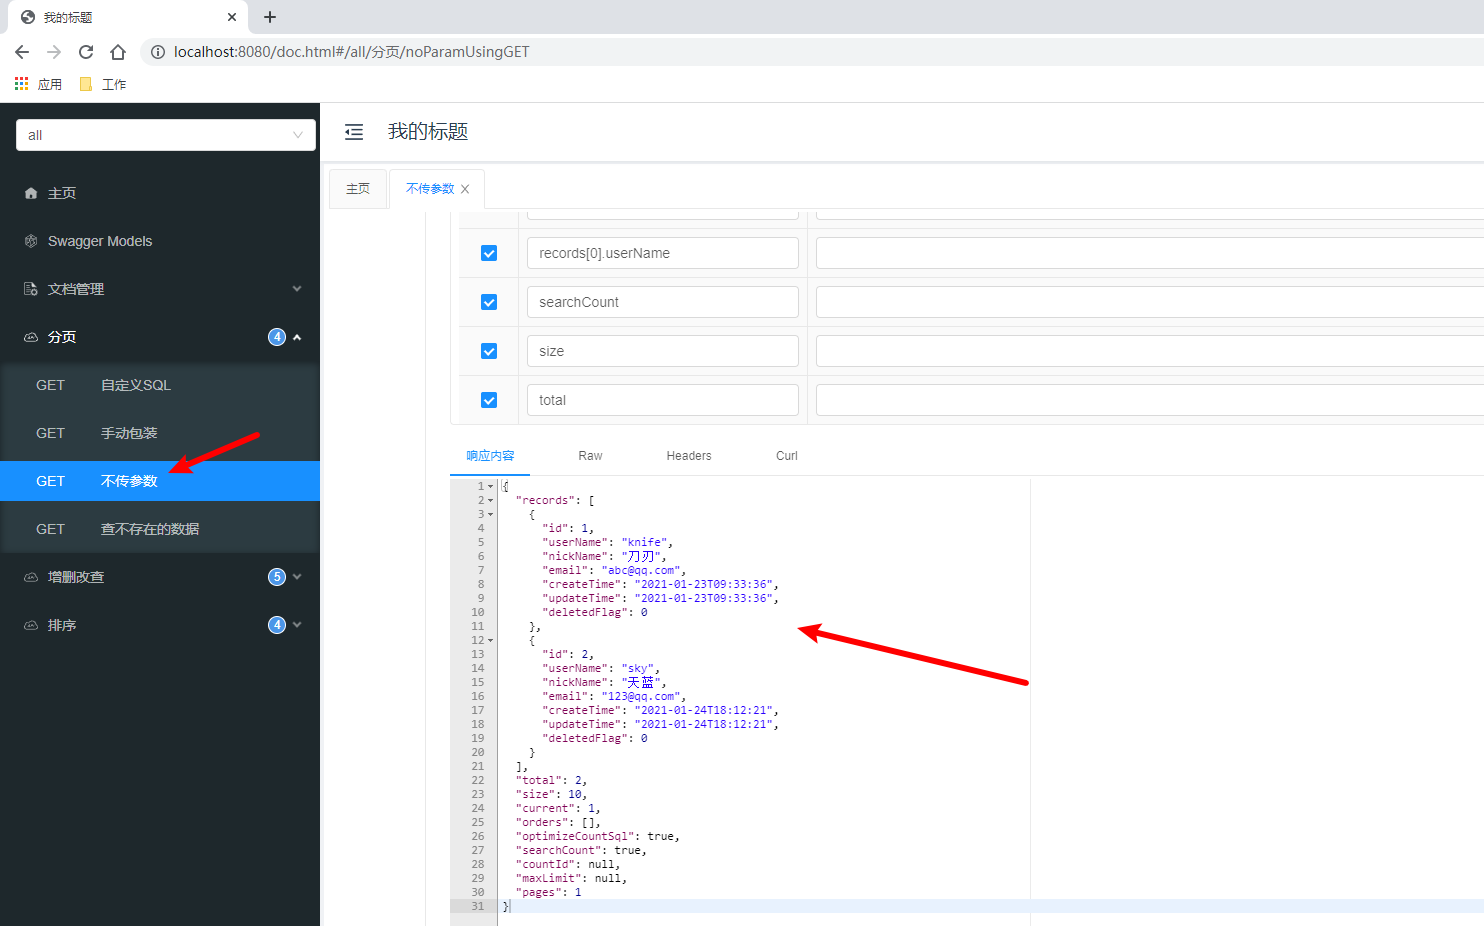Click the sidebar collapse menu icon

point(354,132)
